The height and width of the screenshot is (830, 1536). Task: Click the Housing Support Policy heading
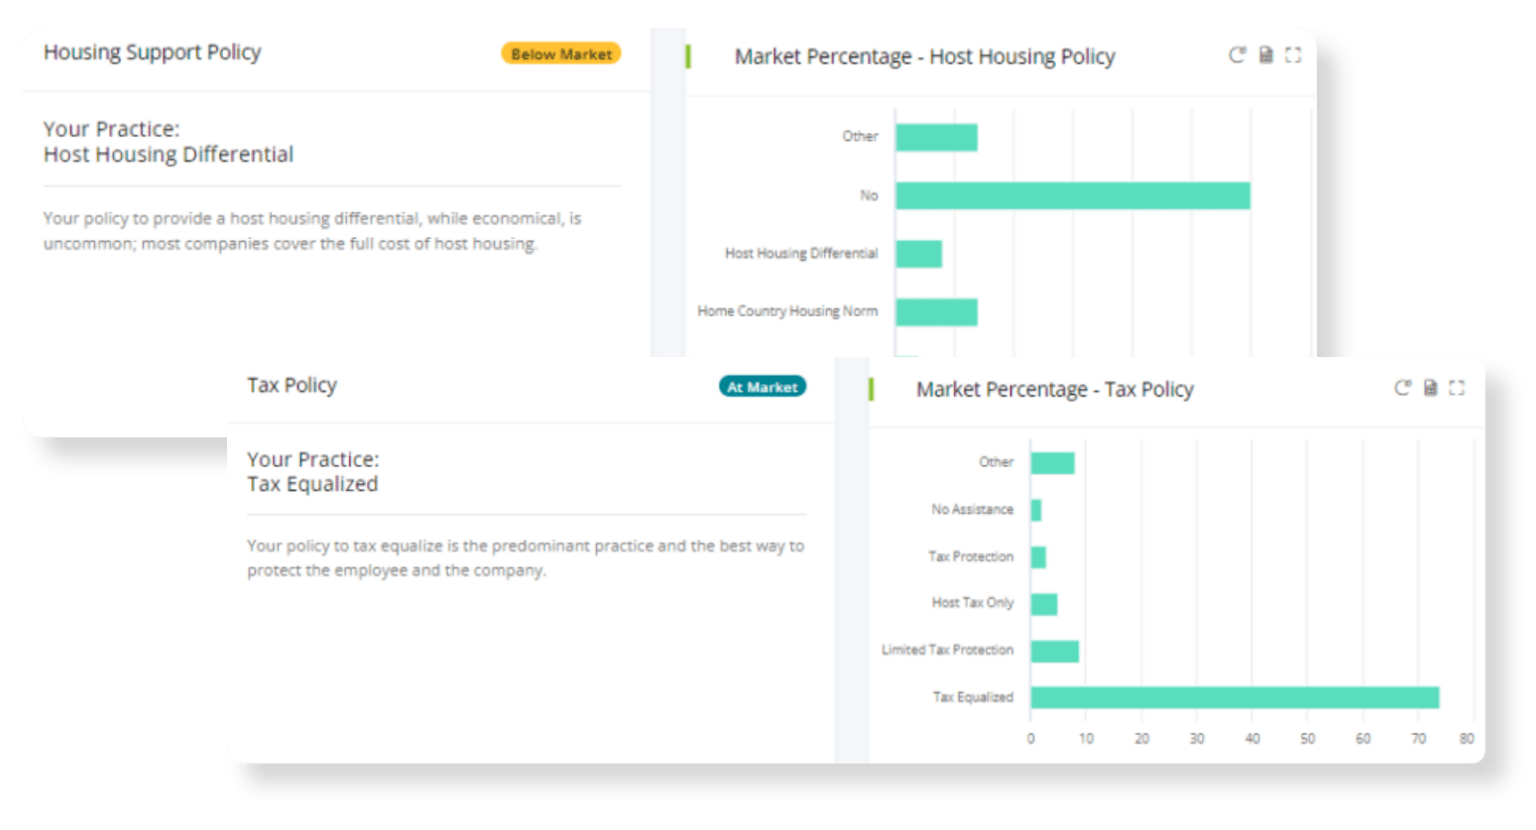click(152, 52)
